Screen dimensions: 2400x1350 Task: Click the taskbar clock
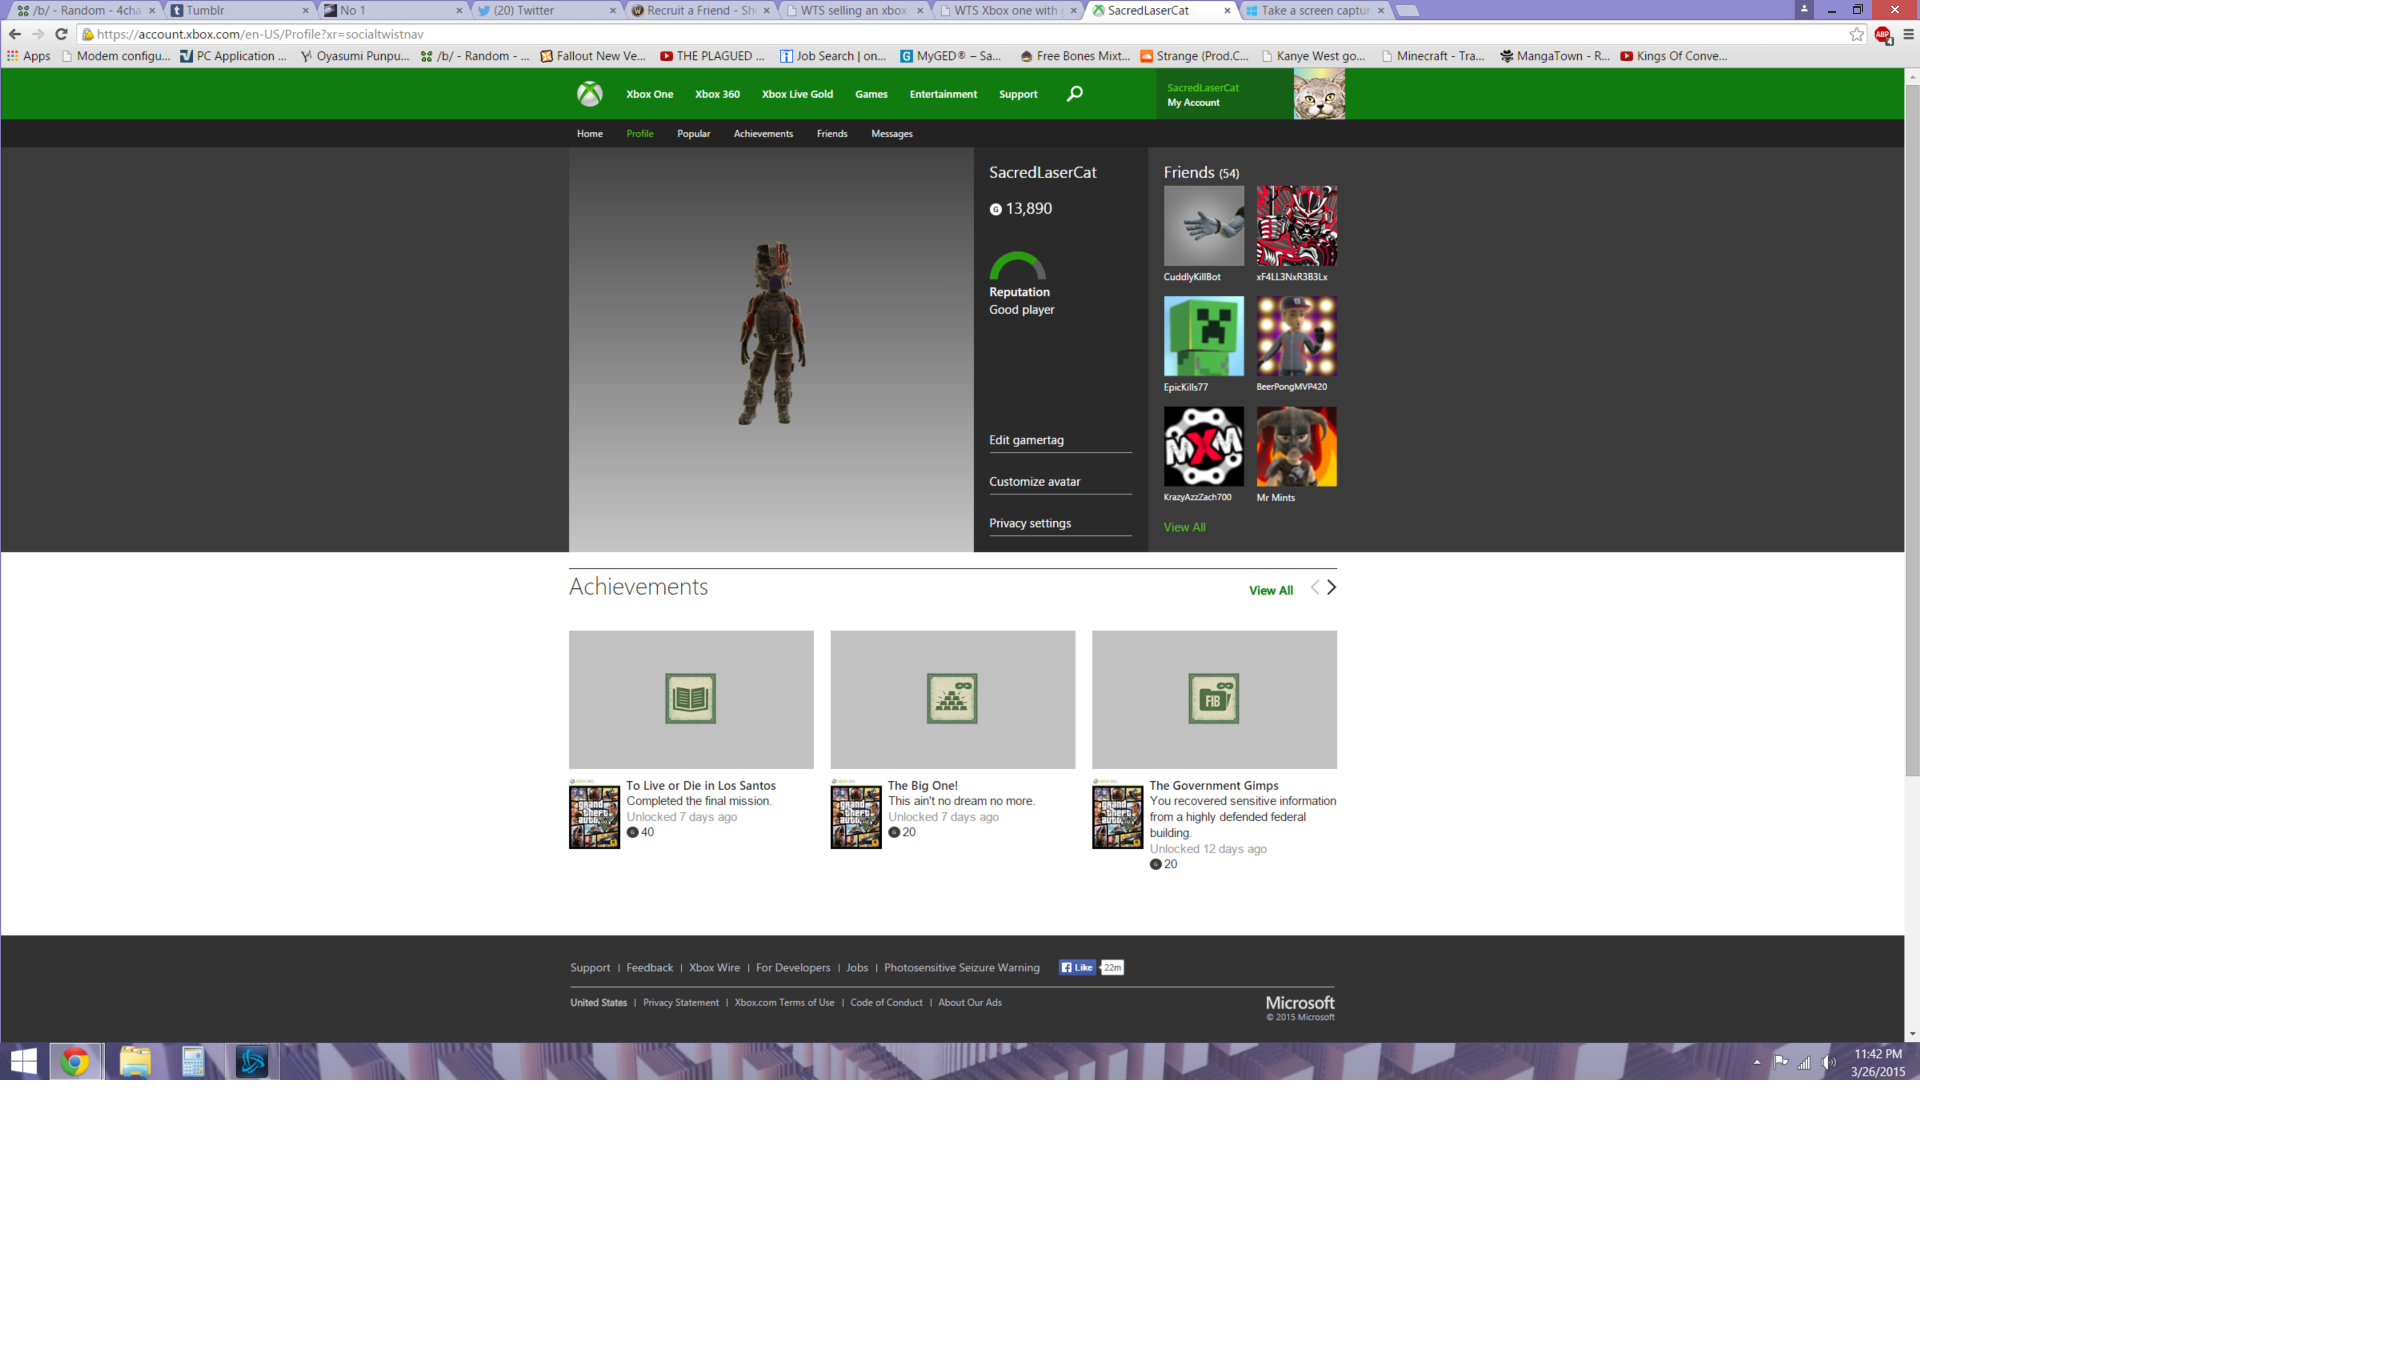pyautogui.click(x=1877, y=1062)
